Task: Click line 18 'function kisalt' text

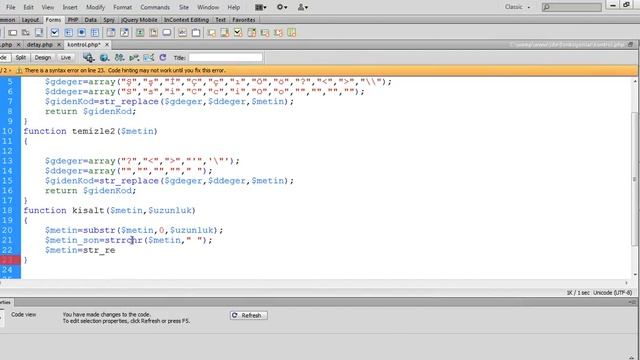Action: [x=109, y=211]
